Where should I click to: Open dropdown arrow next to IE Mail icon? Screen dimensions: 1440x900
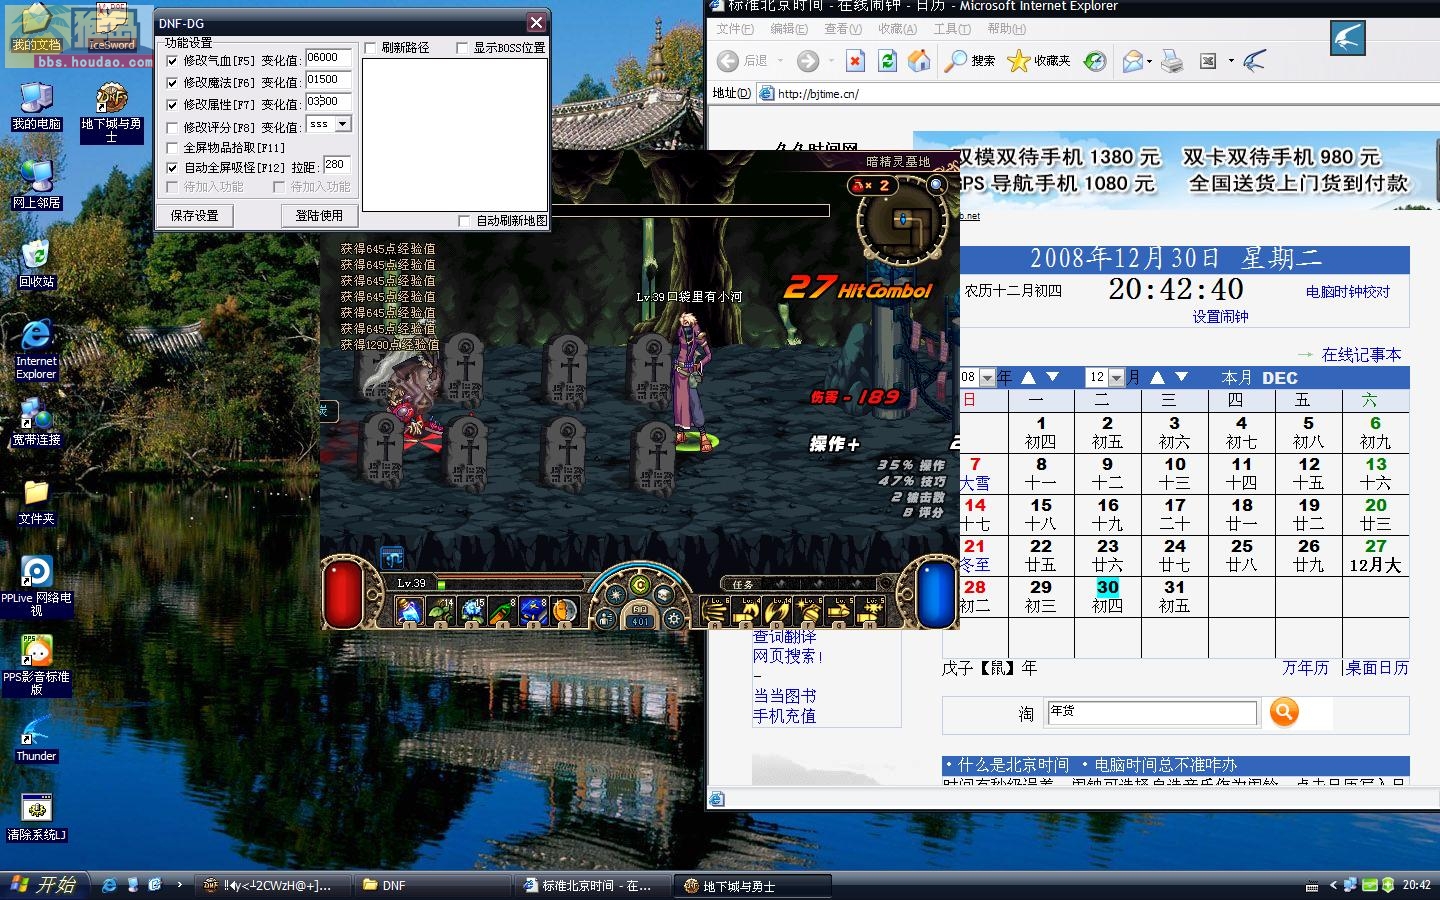(1149, 61)
